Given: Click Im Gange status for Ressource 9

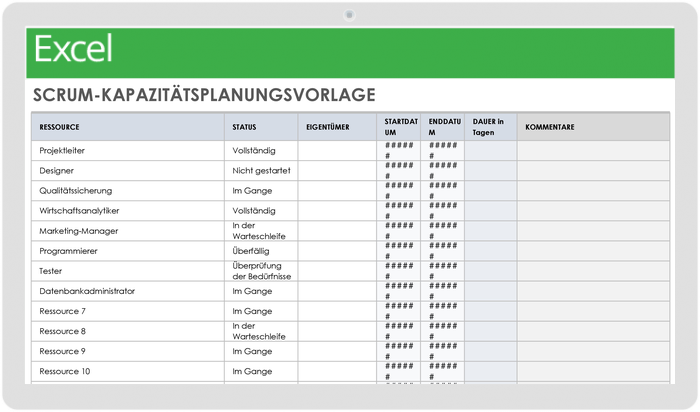Looking at the screenshot, I should pyautogui.click(x=261, y=352).
